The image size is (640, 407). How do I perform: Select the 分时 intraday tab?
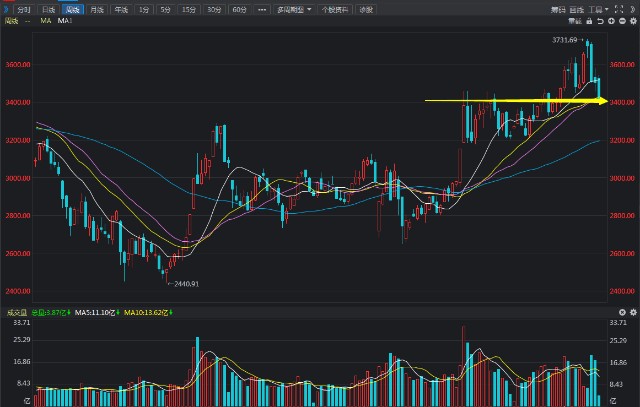(24, 9)
